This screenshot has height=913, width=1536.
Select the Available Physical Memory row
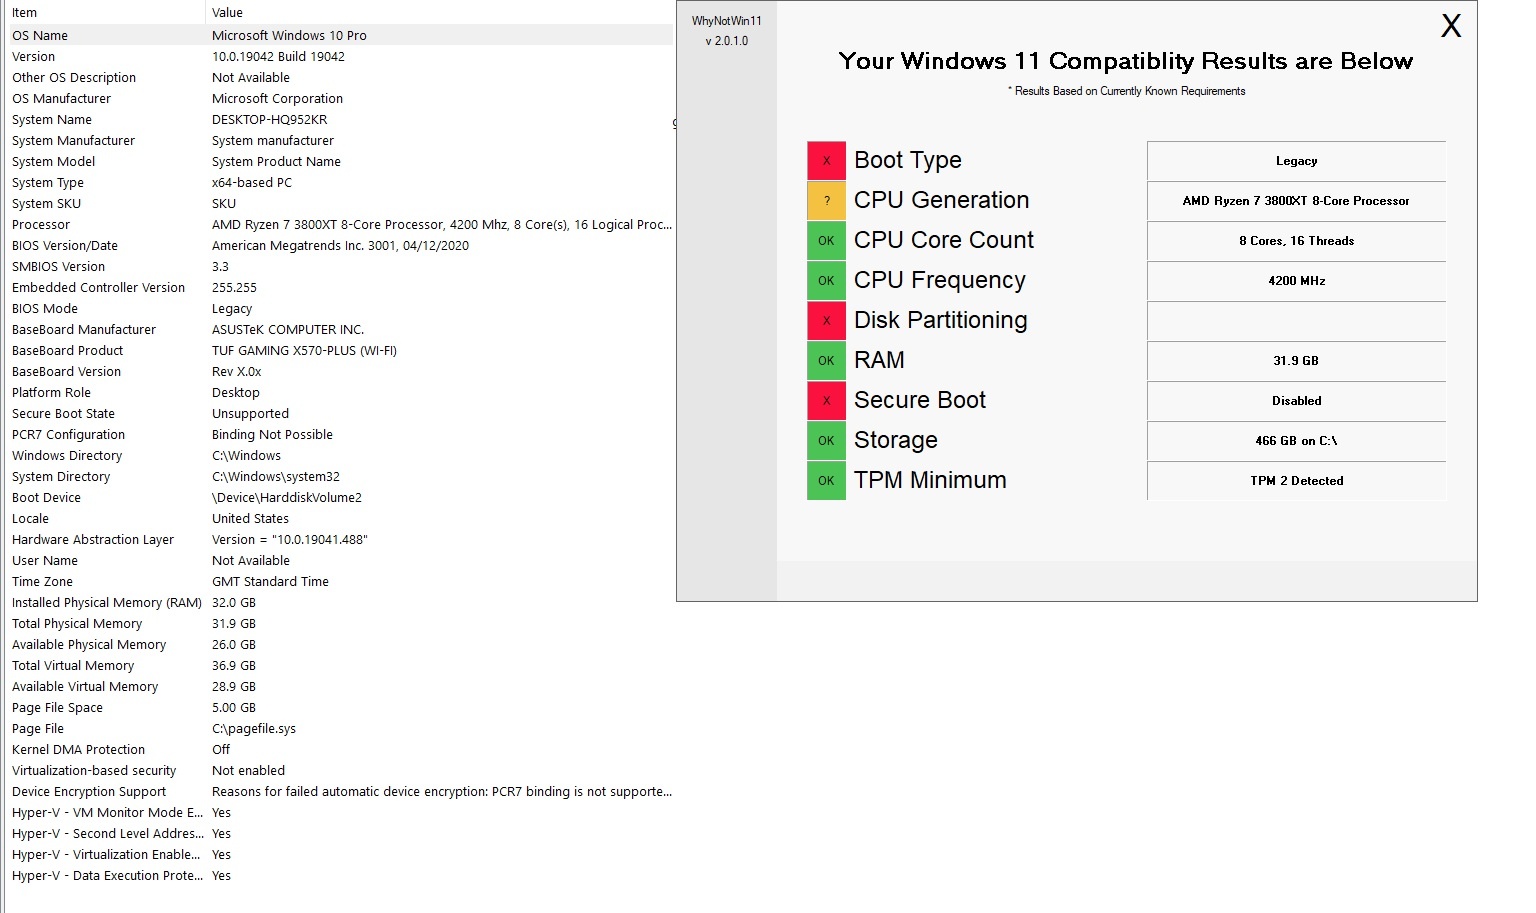coord(339,644)
